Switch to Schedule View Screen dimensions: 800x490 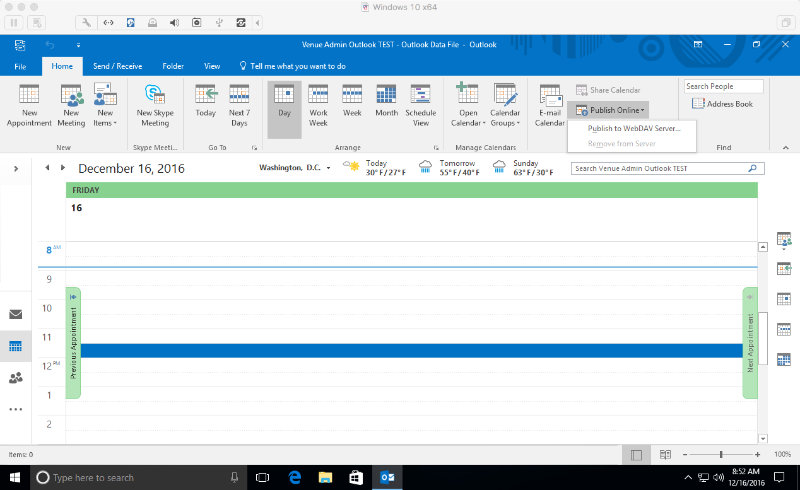(x=420, y=106)
